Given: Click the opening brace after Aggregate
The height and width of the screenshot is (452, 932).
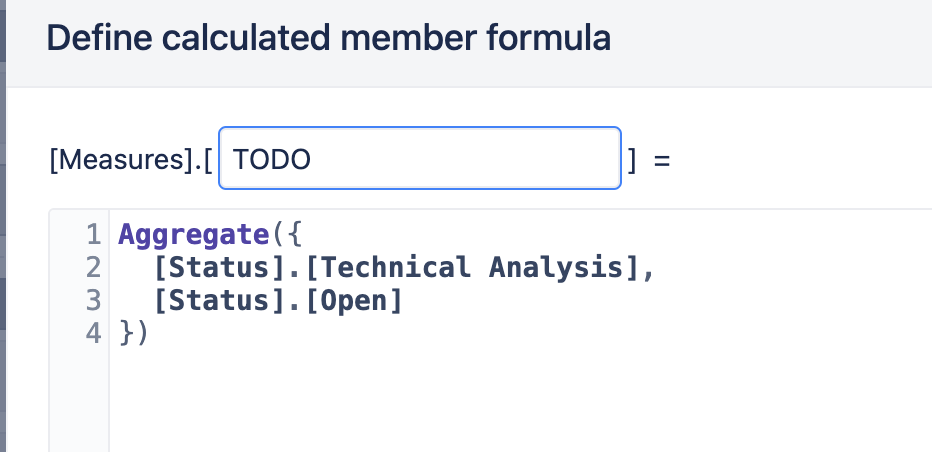Looking at the screenshot, I should coord(295,234).
